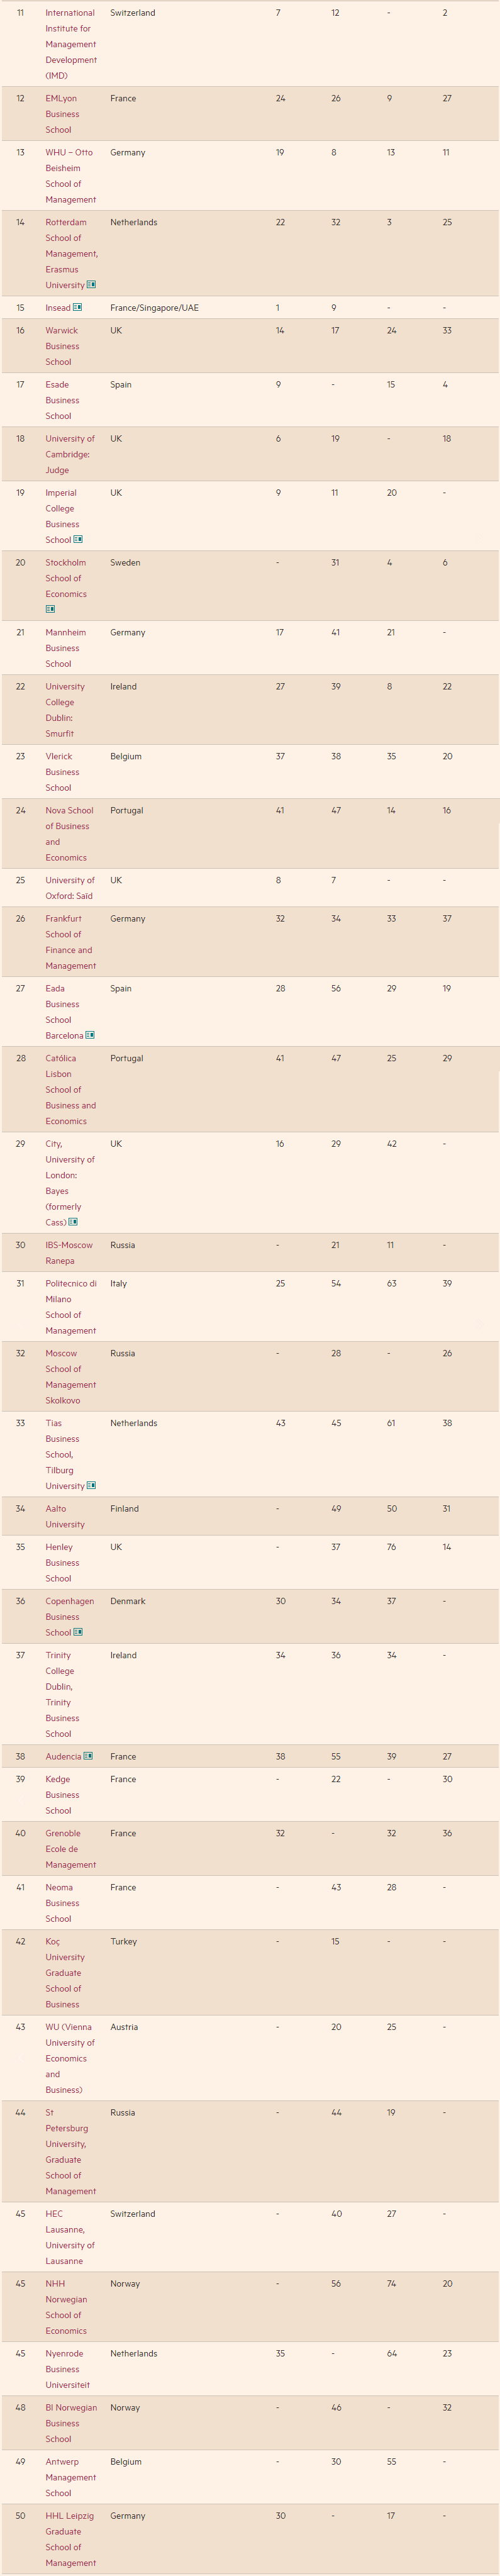Screen dimensions: 500x2576
Task: Open the profile icon beside Eada Business School Barcelona
Action: pos(90,1035)
